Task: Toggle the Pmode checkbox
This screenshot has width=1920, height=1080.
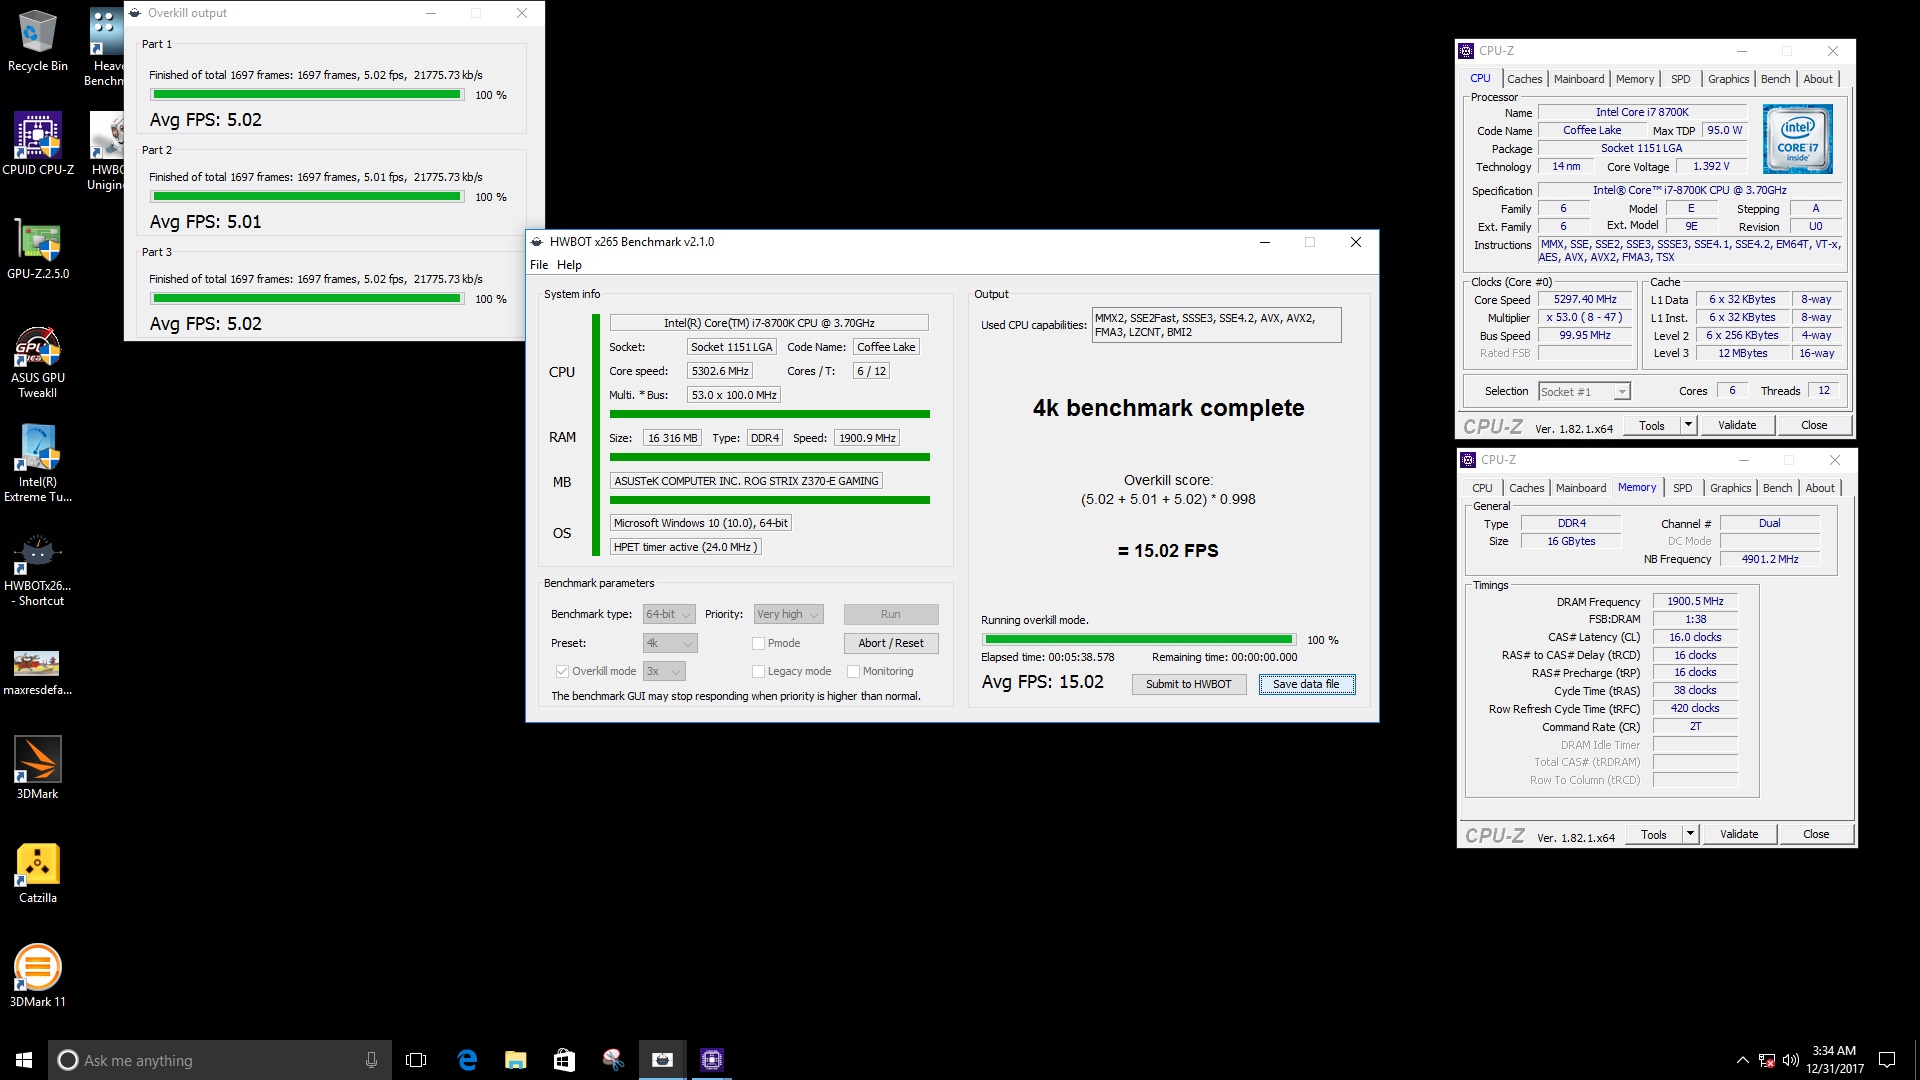Action: 758,643
